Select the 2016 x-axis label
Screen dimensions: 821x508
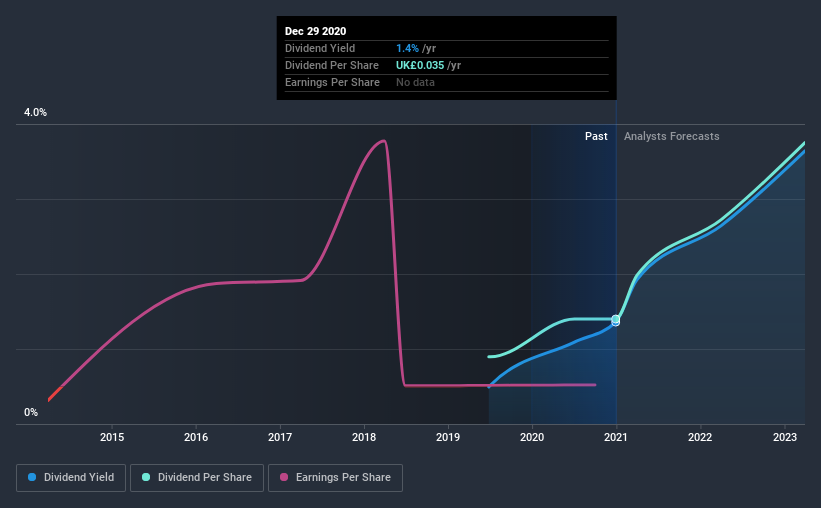[x=196, y=437]
